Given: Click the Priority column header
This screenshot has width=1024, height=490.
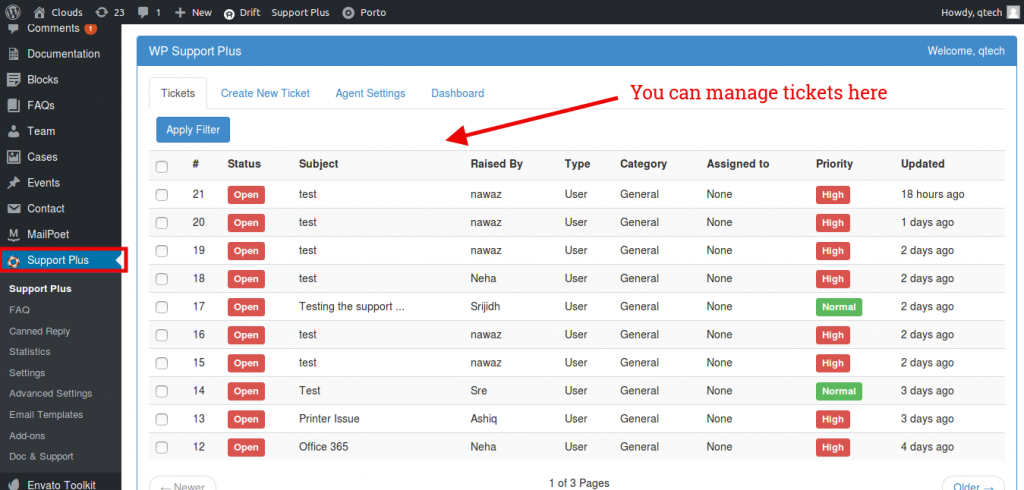Looking at the screenshot, I should pos(834,164).
